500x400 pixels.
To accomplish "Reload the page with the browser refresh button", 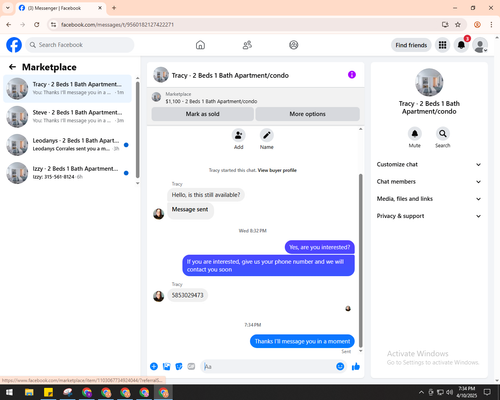I will tap(37, 25).
